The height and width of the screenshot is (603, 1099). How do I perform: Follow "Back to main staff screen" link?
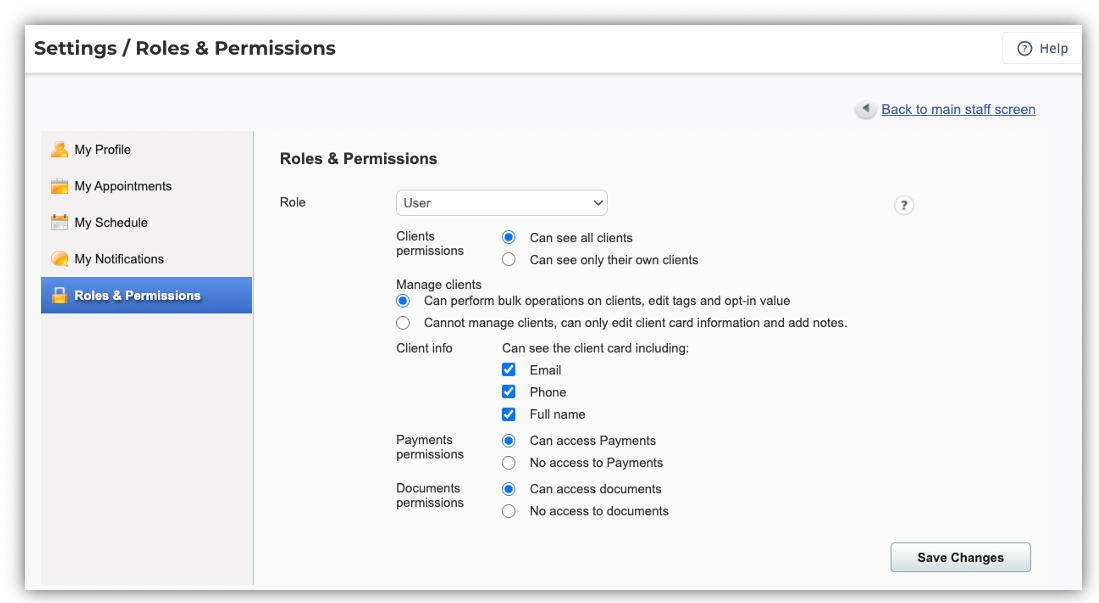point(958,109)
